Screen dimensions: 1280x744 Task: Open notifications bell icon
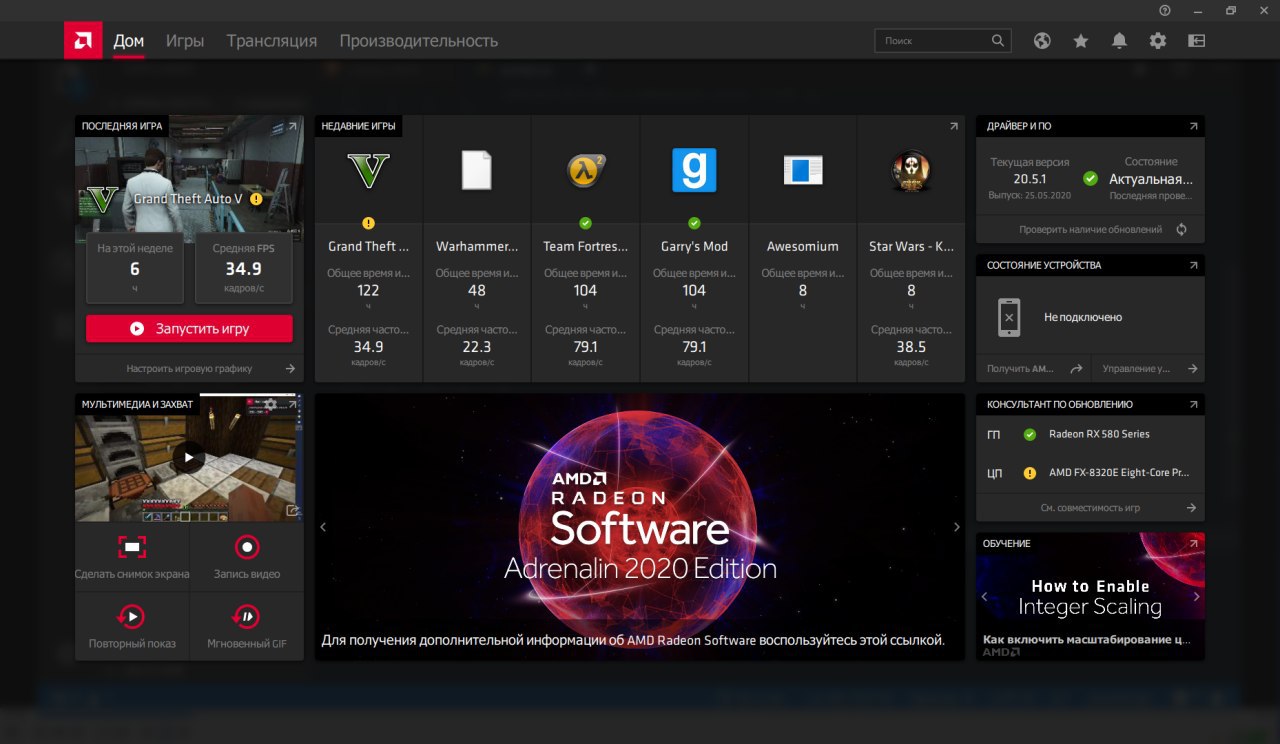pyautogui.click(x=1119, y=41)
